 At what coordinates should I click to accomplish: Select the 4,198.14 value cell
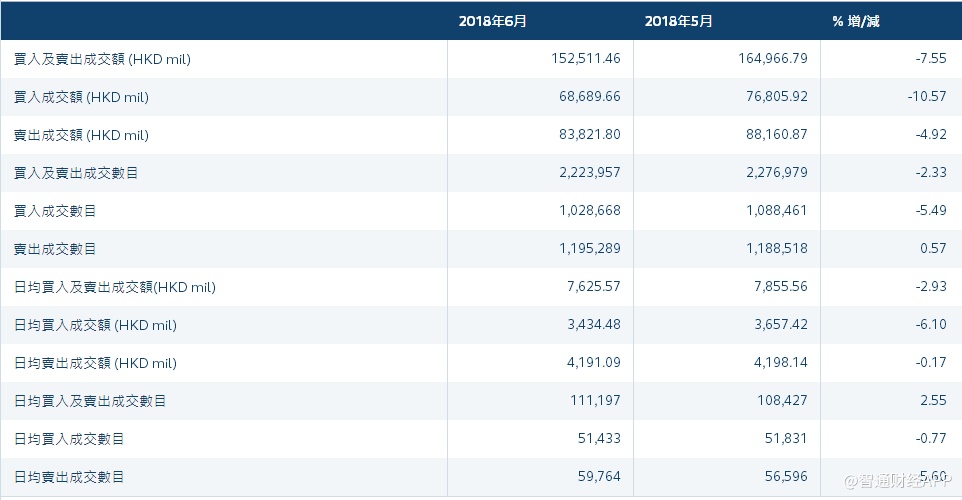click(782, 363)
